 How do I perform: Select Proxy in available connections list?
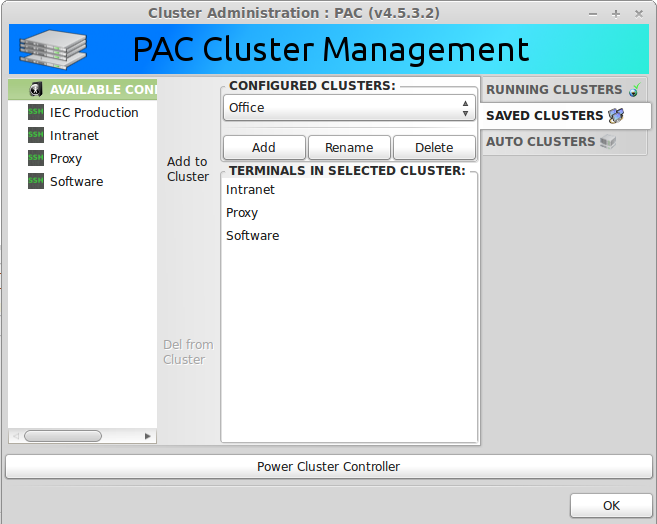[x=83, y=158]
